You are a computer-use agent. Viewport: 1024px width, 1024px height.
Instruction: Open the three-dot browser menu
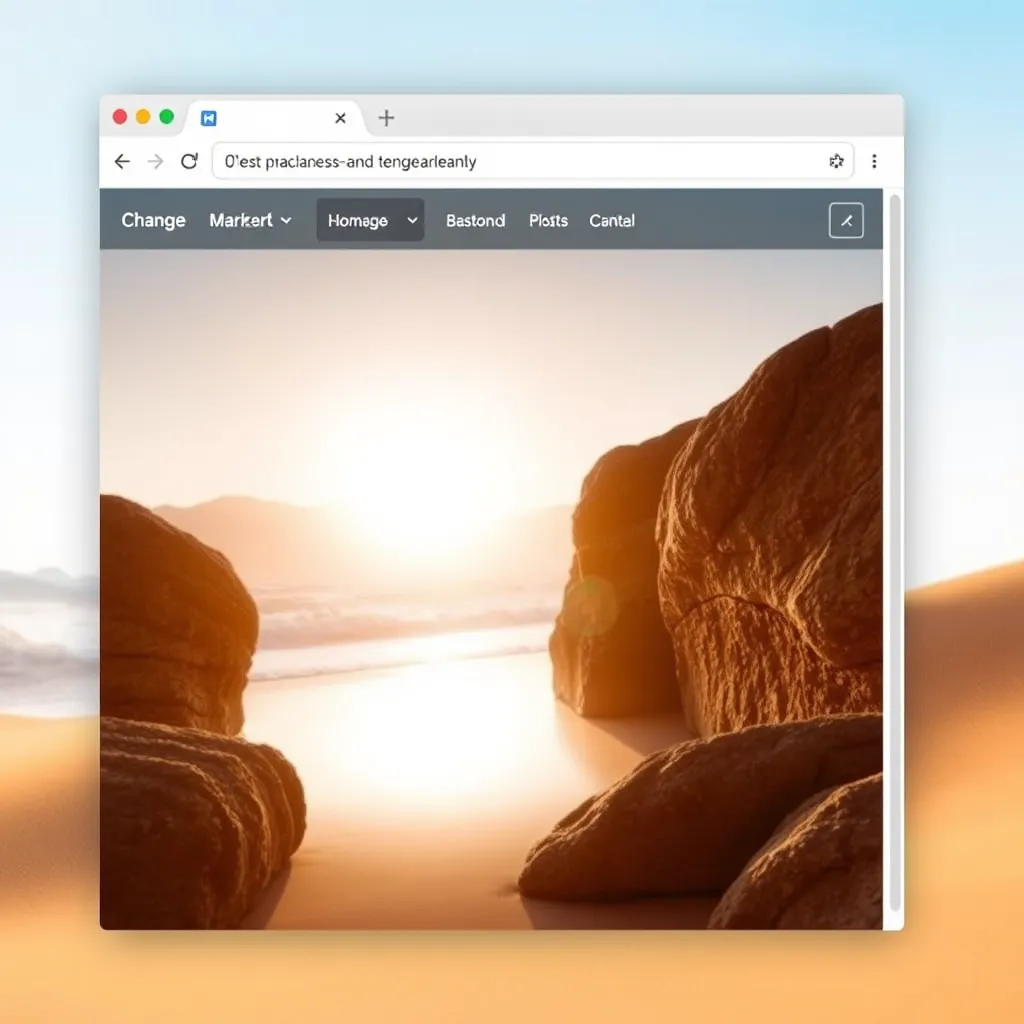pos(874,161)
